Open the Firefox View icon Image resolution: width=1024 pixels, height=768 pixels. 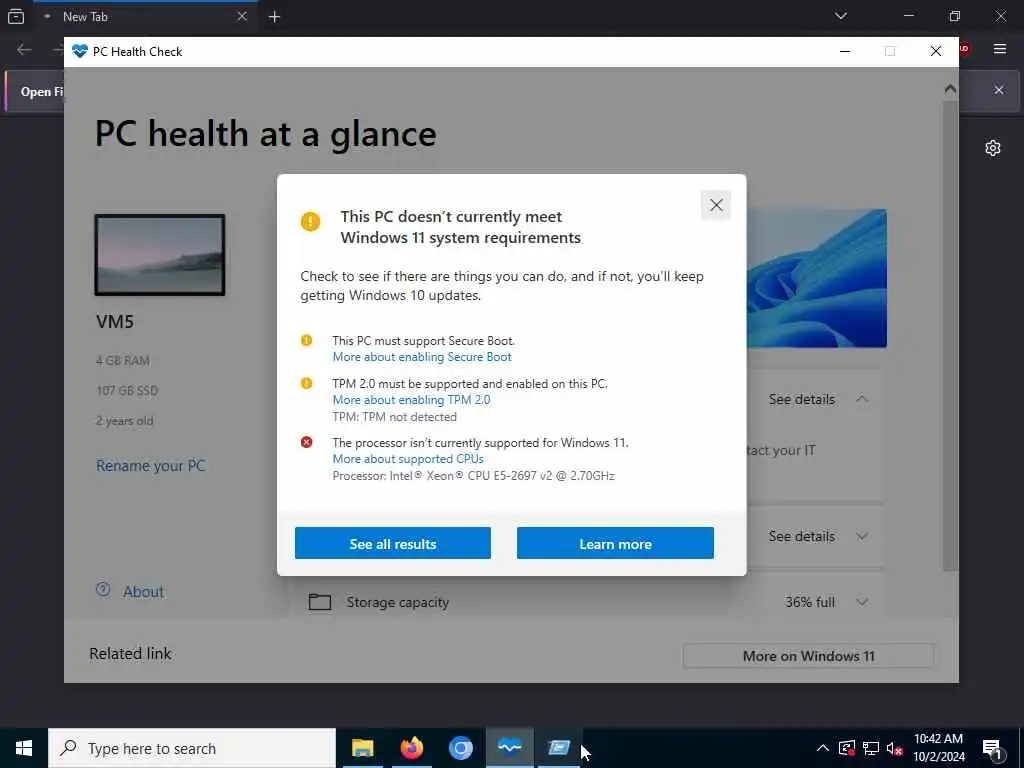coord(16,16)
